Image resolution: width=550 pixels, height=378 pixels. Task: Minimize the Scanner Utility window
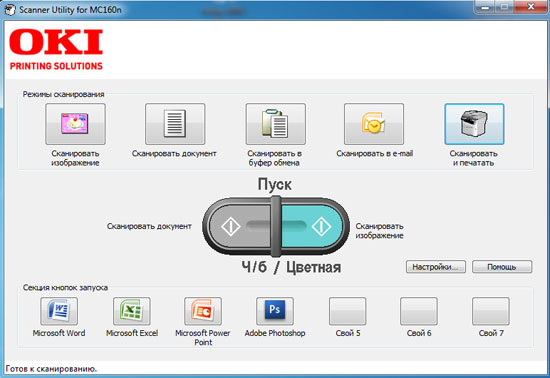[x=485, y=7]
